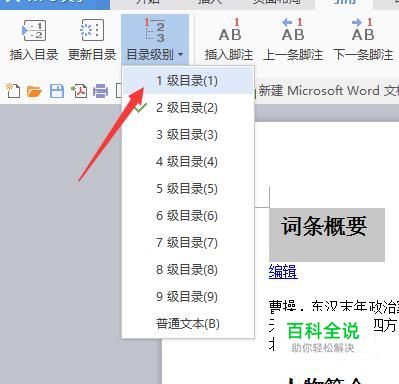Pick 6 级目录(6) in the dropdown list

(188, 216)
